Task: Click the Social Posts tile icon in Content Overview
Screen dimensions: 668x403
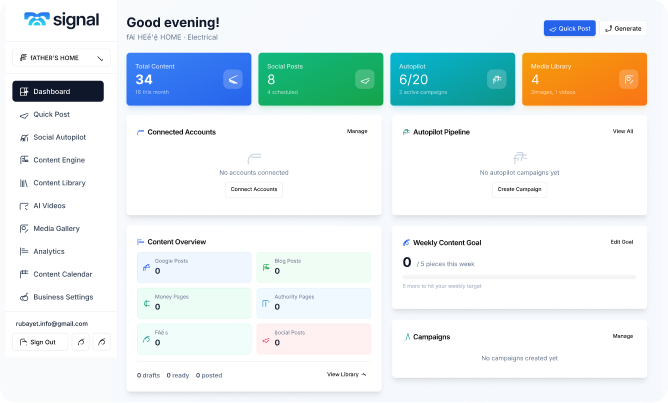Action: click(266, 340)
